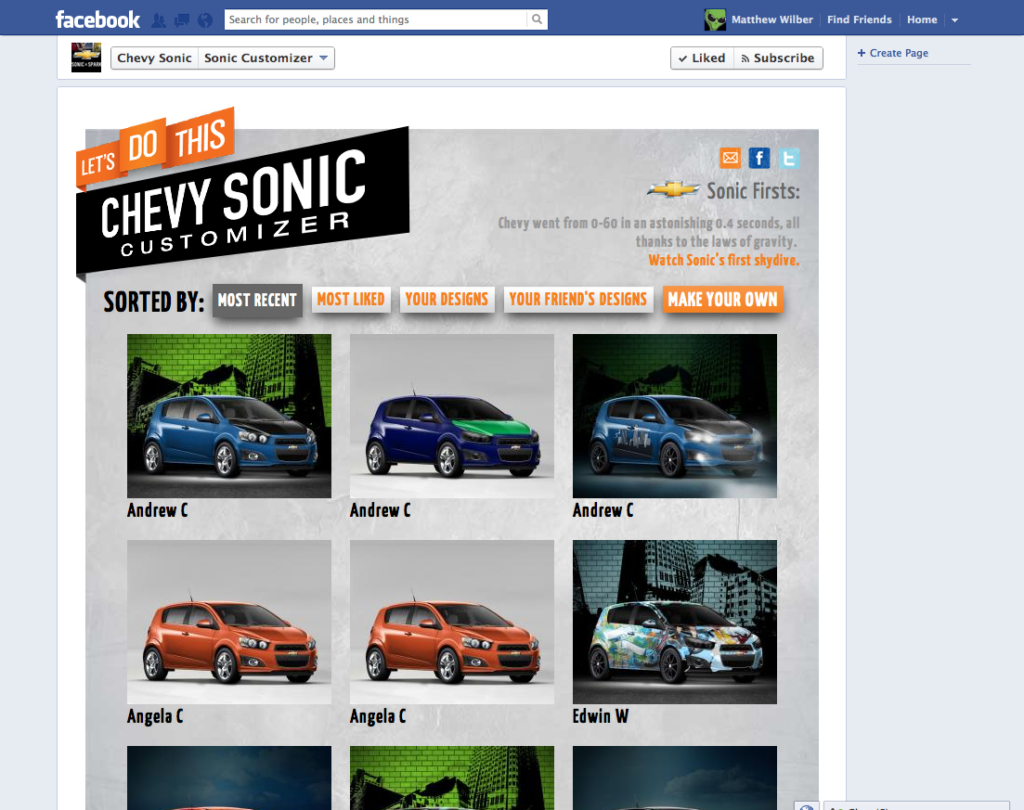Screen dimensions: 1024x810
Task: Click the Chevy Sonic page thumbnail icon
Action: (x=86, y=58)
